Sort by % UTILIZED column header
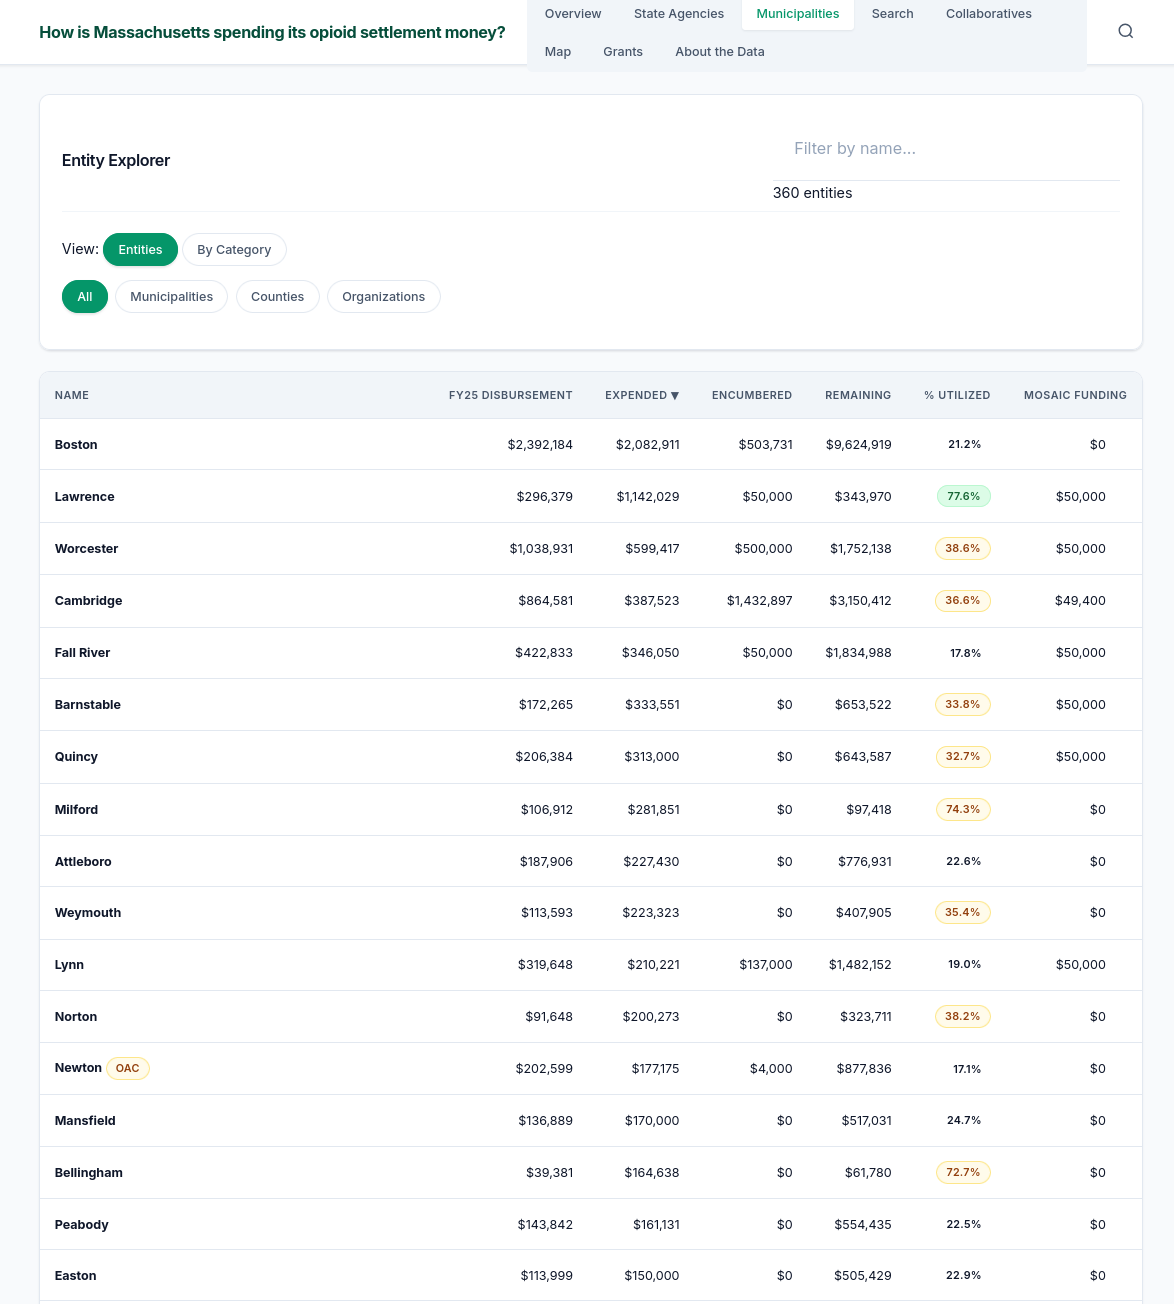 tap(957, 395)
